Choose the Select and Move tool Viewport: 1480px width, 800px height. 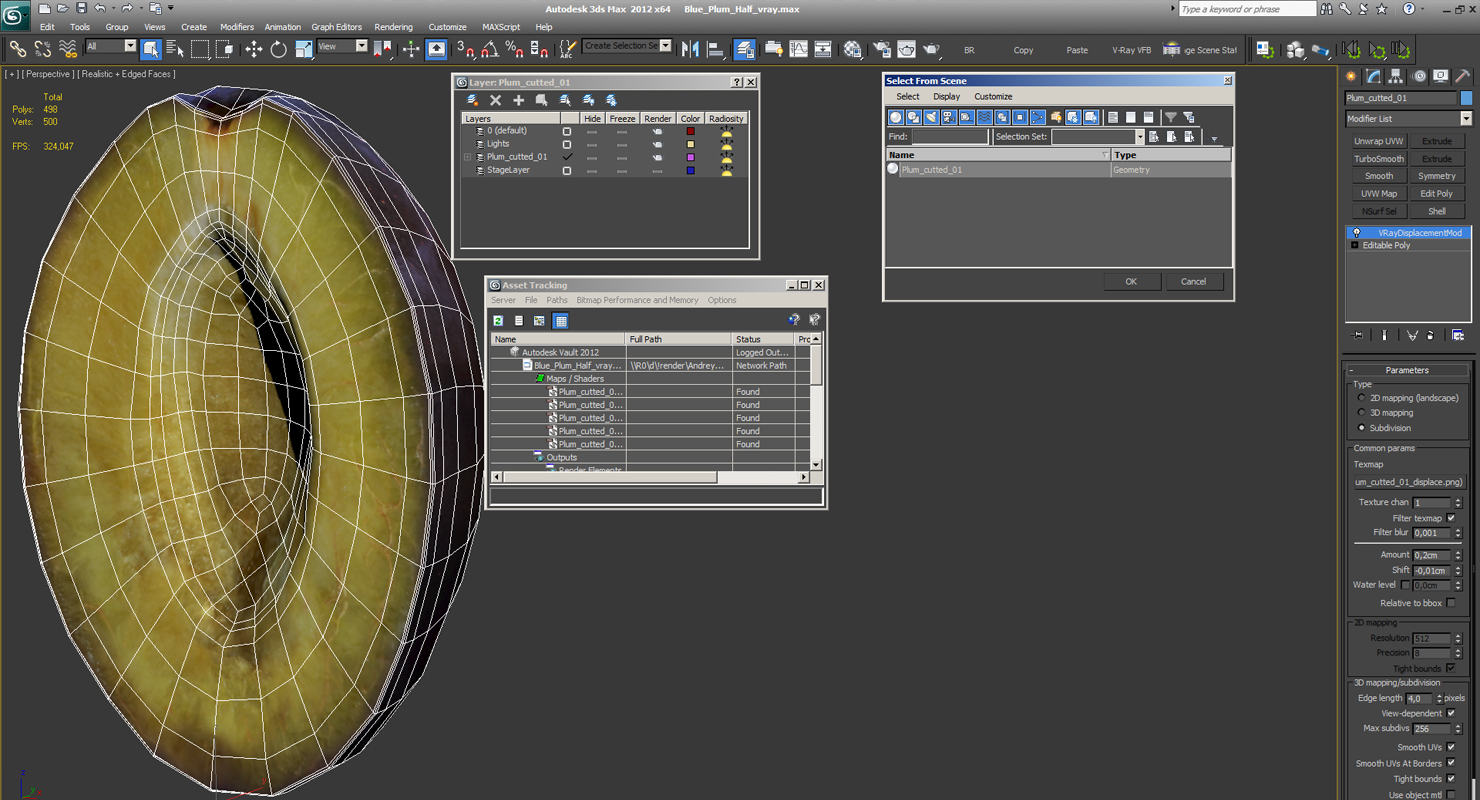coord(254,48)
